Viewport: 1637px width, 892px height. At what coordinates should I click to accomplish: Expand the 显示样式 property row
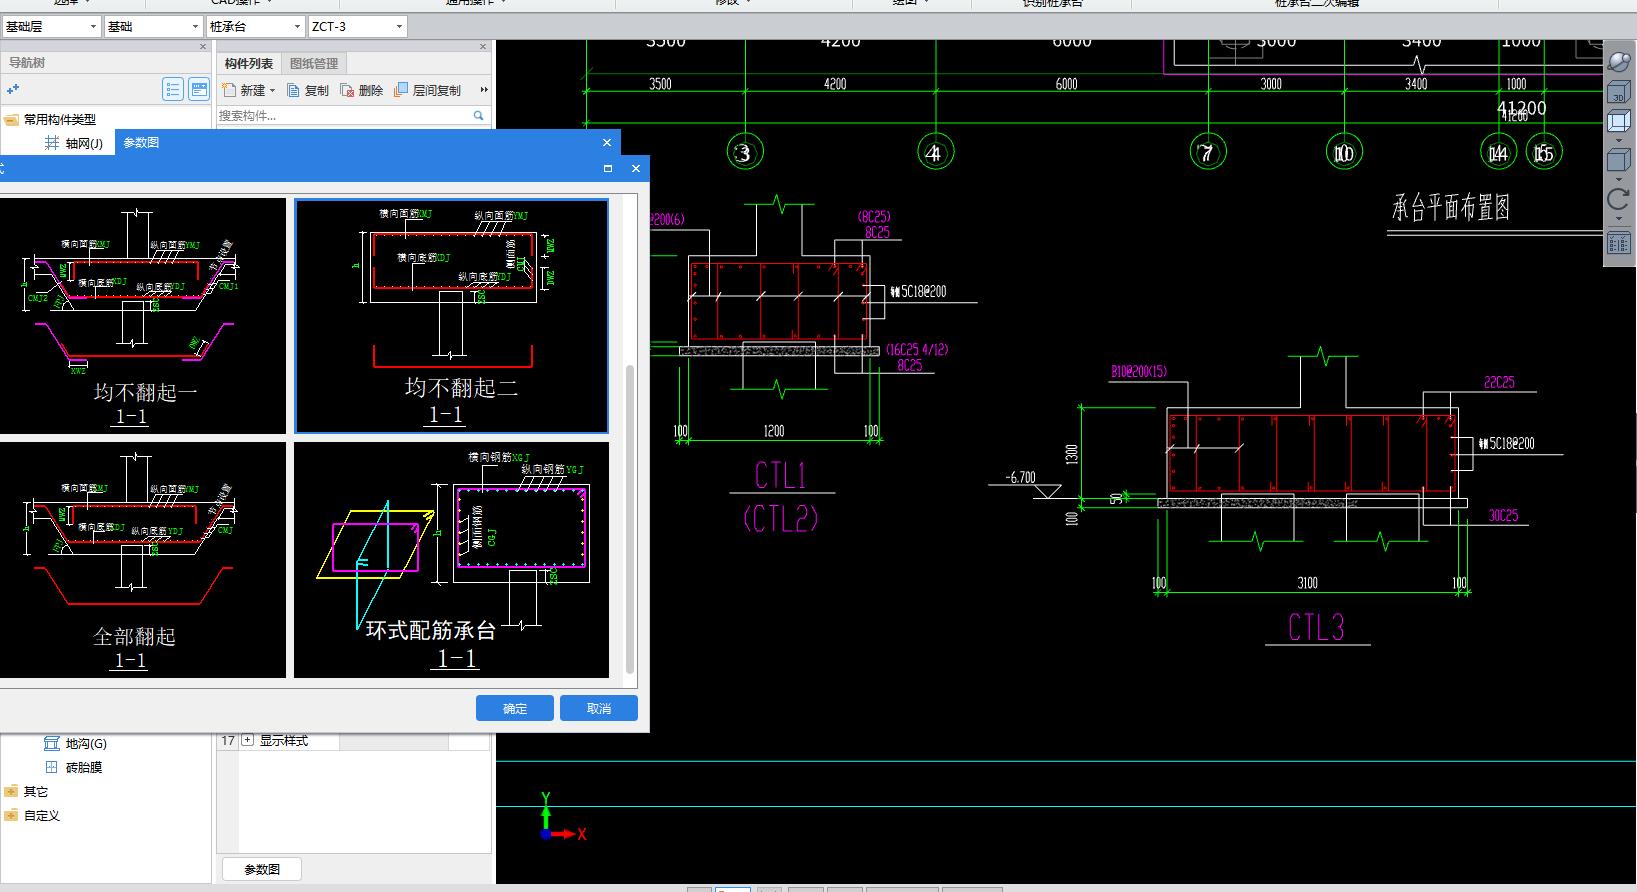248,741
